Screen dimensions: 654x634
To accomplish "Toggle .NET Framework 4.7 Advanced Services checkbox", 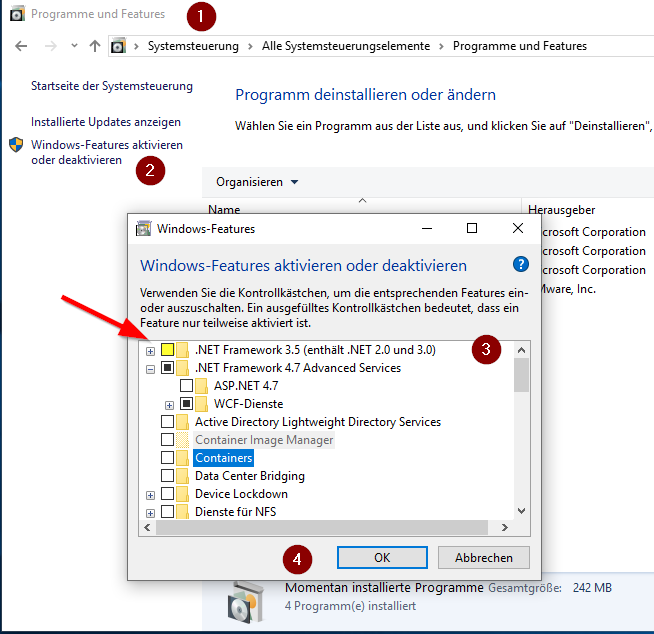I will click(167, 367).
